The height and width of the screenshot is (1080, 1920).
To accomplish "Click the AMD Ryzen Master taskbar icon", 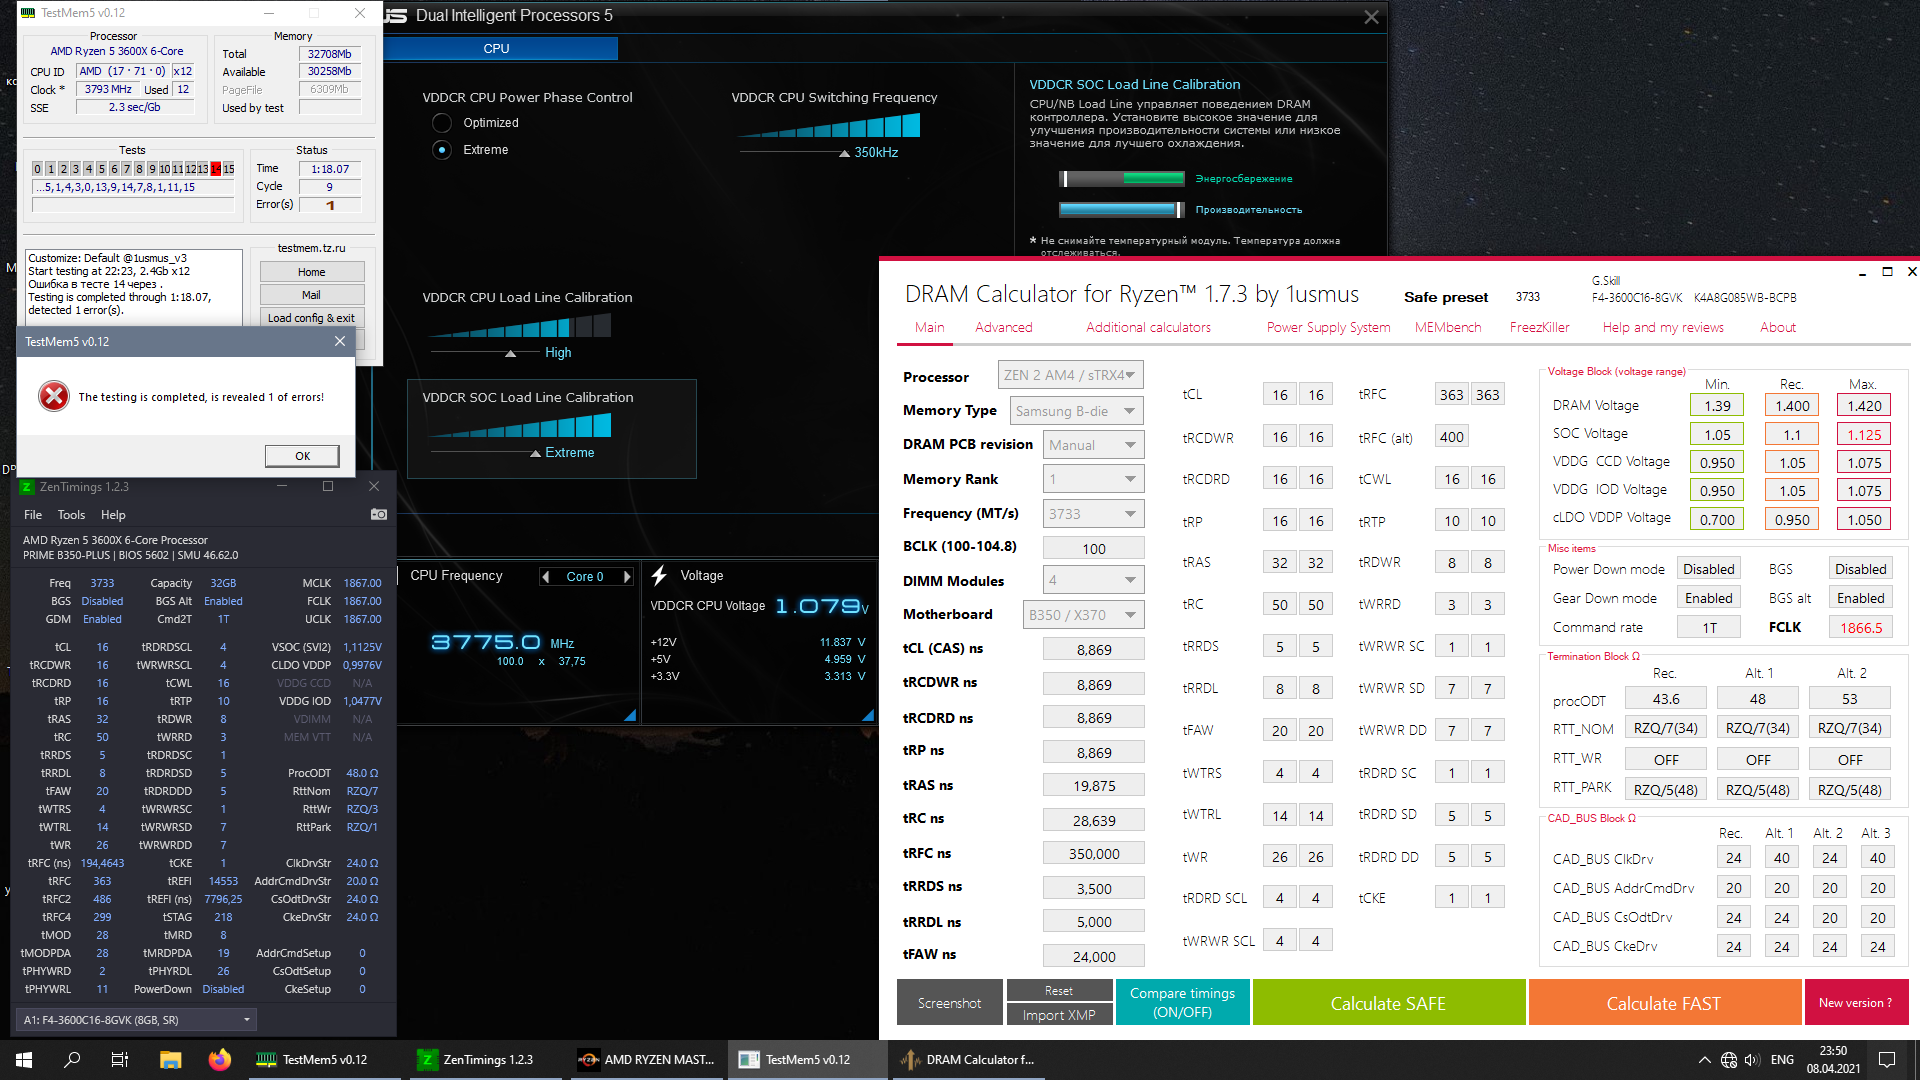I will 648,1059.
